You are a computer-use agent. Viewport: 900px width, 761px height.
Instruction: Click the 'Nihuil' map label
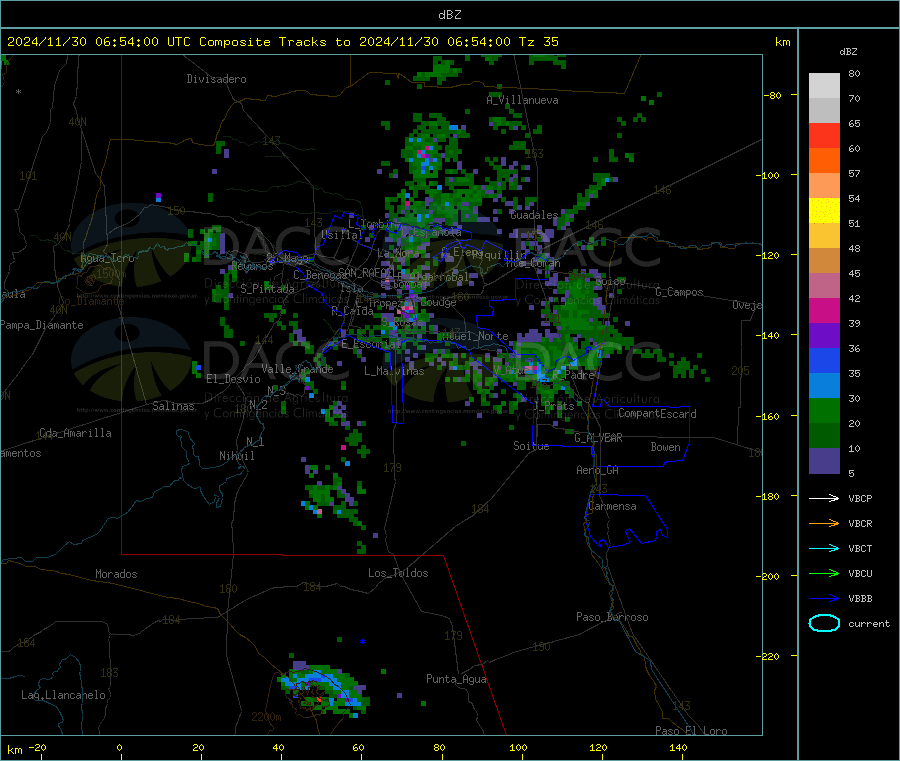pos(236,456)
